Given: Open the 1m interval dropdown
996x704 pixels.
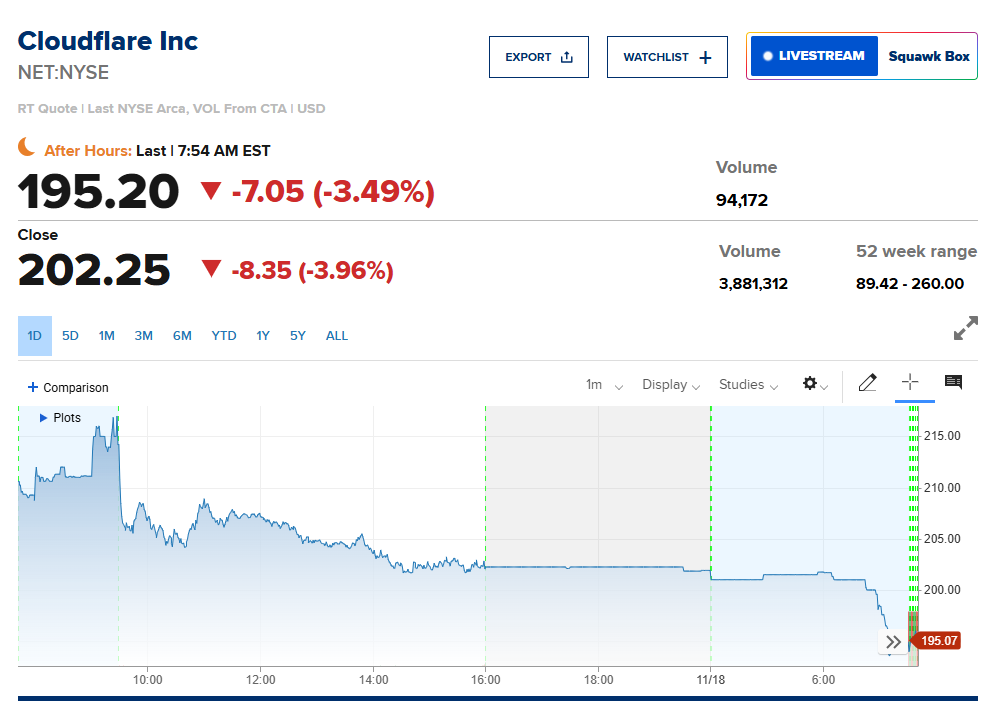Looking at the screenshot, I should coord(604,385).
